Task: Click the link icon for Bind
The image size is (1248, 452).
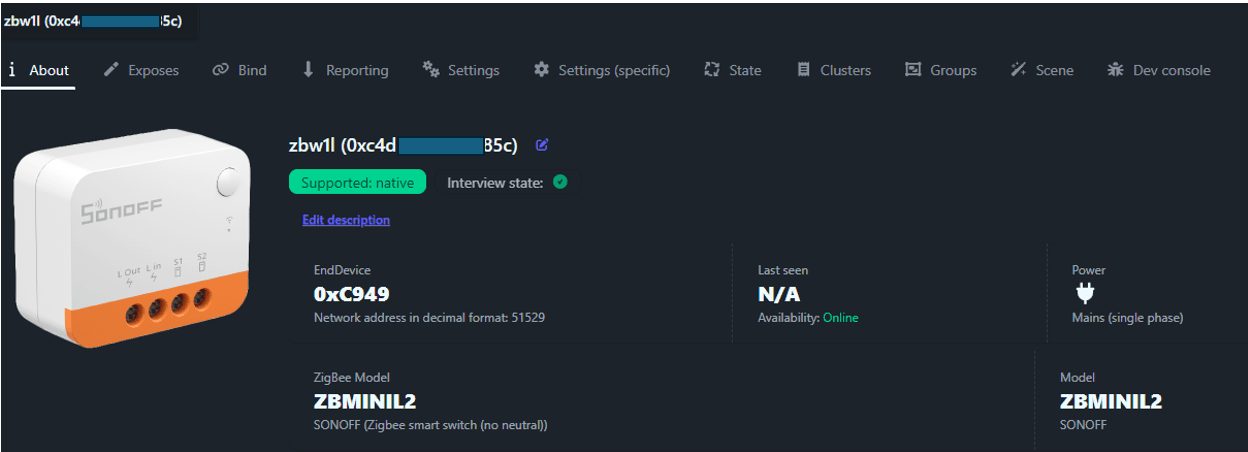Action: [x=221, y=70]
